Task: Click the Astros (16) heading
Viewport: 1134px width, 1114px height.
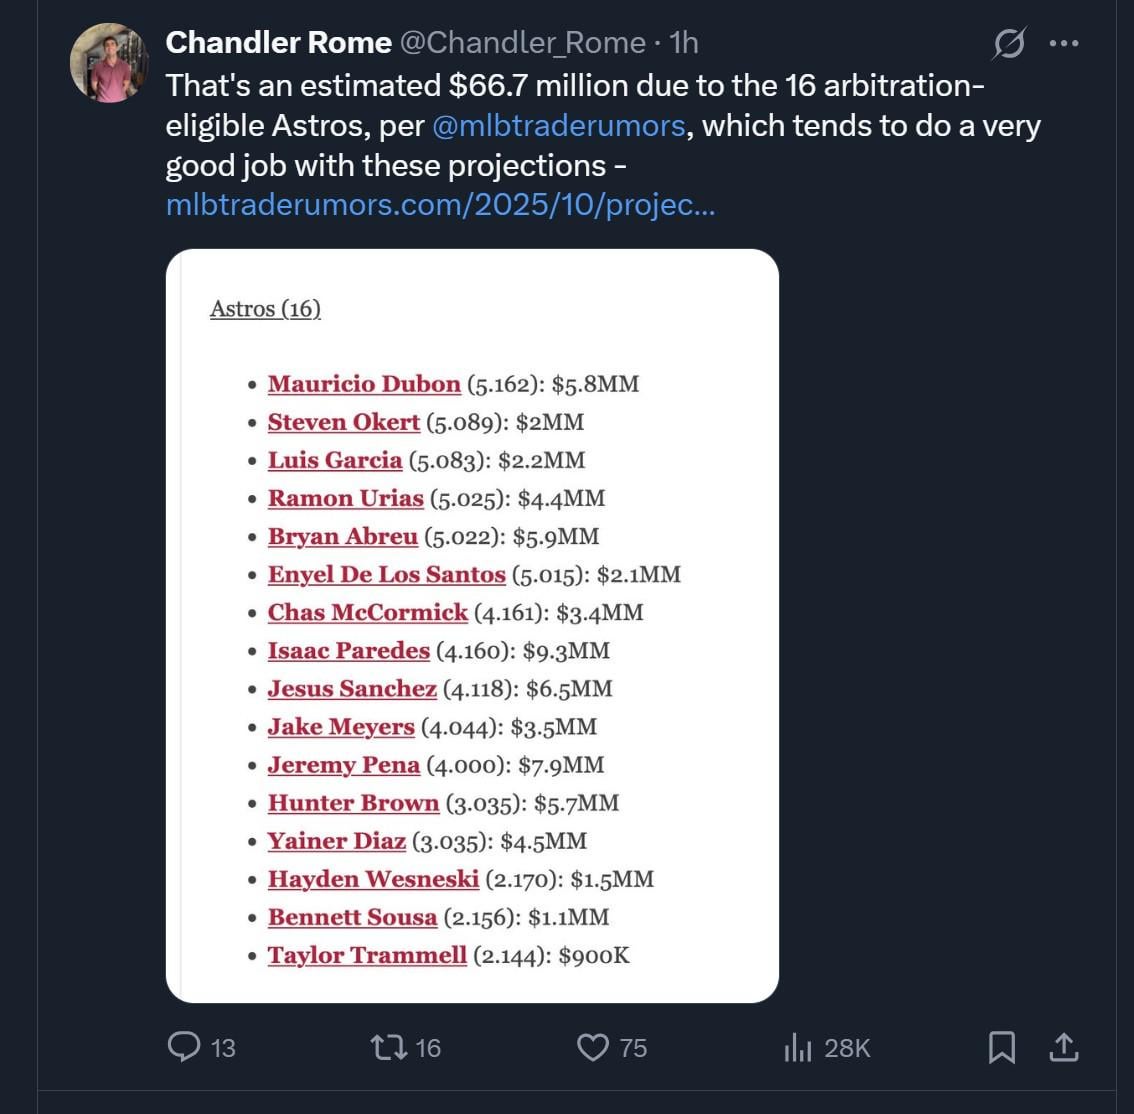Action: coord(265,309)
